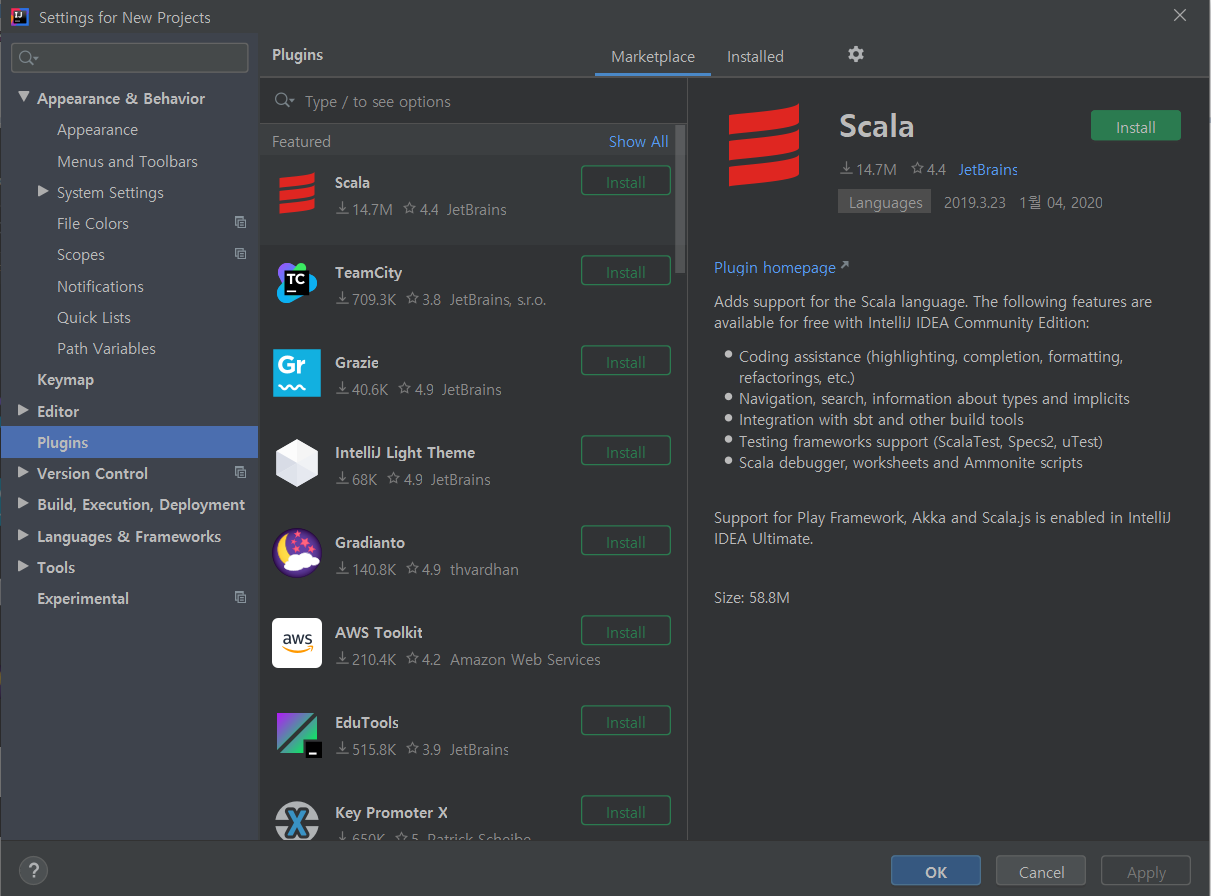Focus the plugin search field
Screen dimensions: 1211x896
pyautogui.click(x=473, y=101)
